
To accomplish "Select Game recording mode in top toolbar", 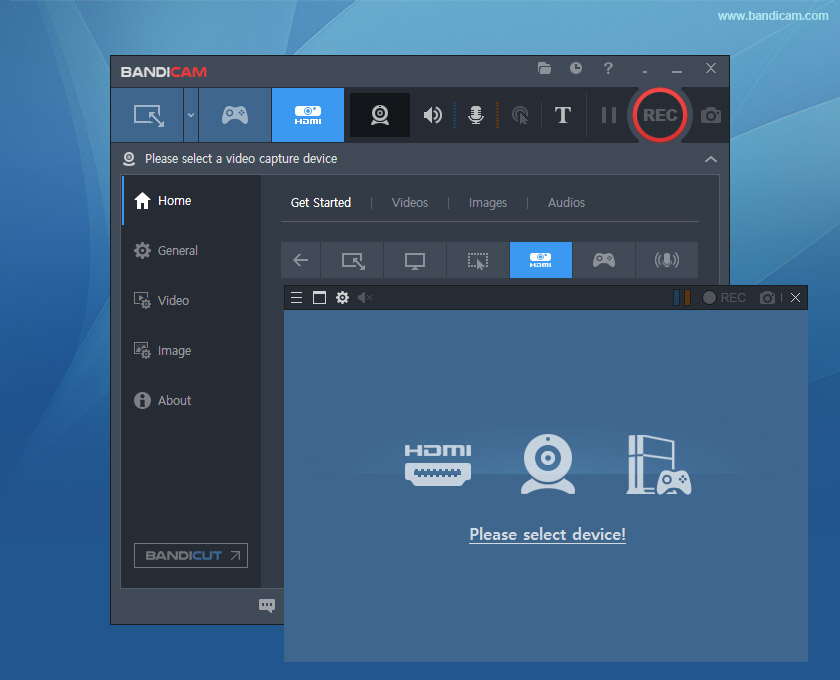I will pyautogui.click(x=235, y=115).
